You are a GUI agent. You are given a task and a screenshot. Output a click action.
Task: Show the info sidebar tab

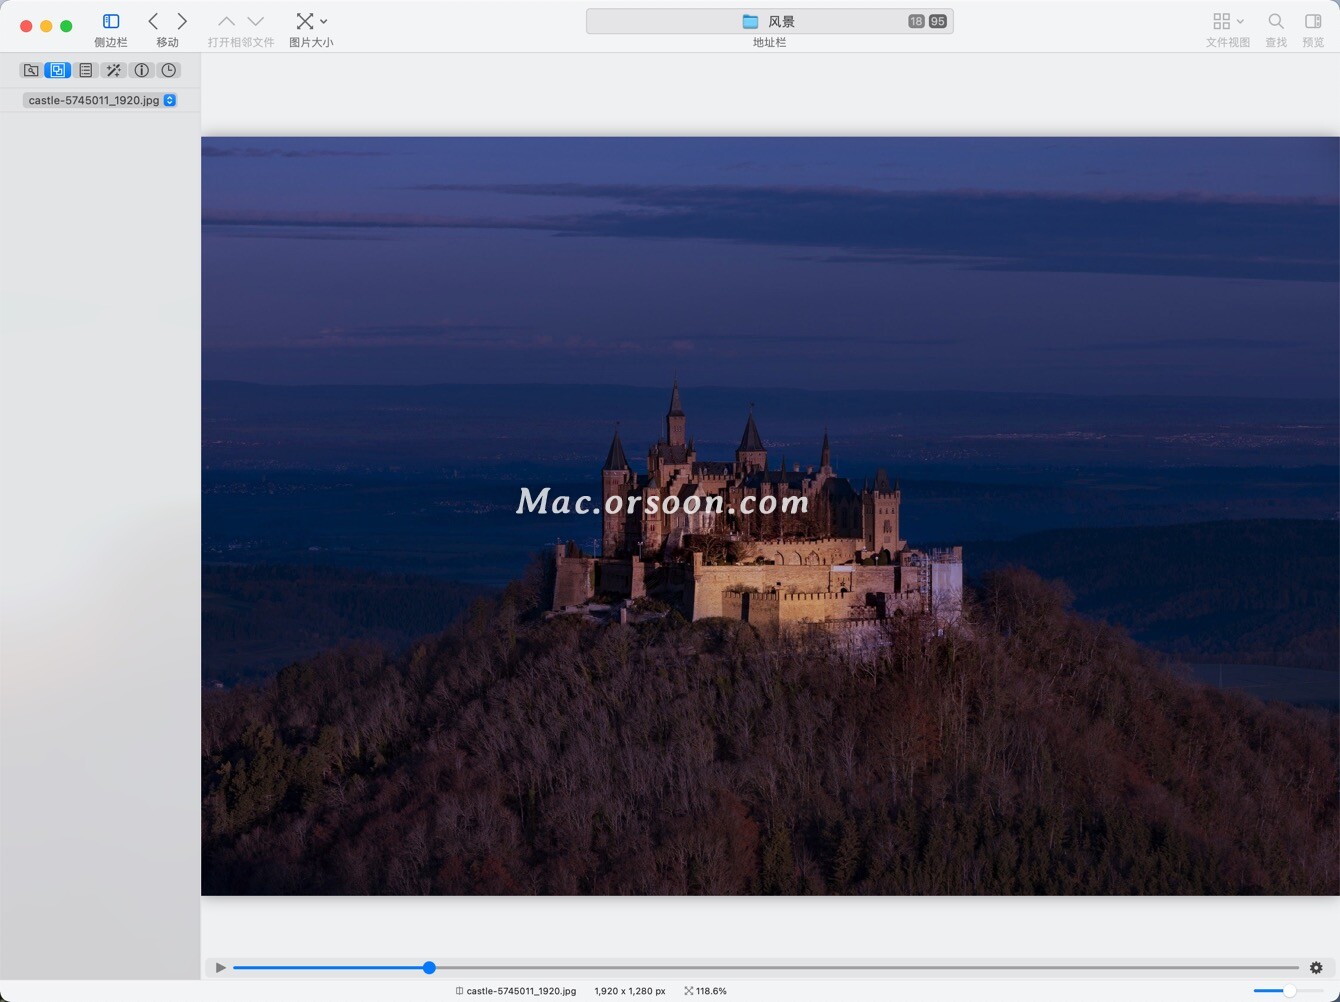click(x=141, y=70)
